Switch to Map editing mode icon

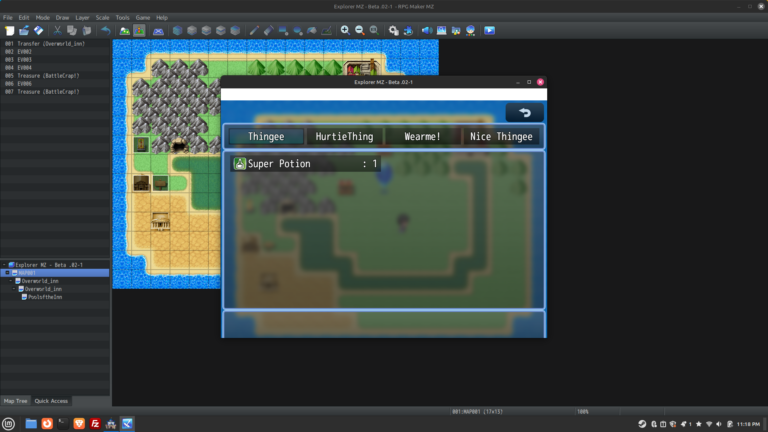tap(125, 30)
